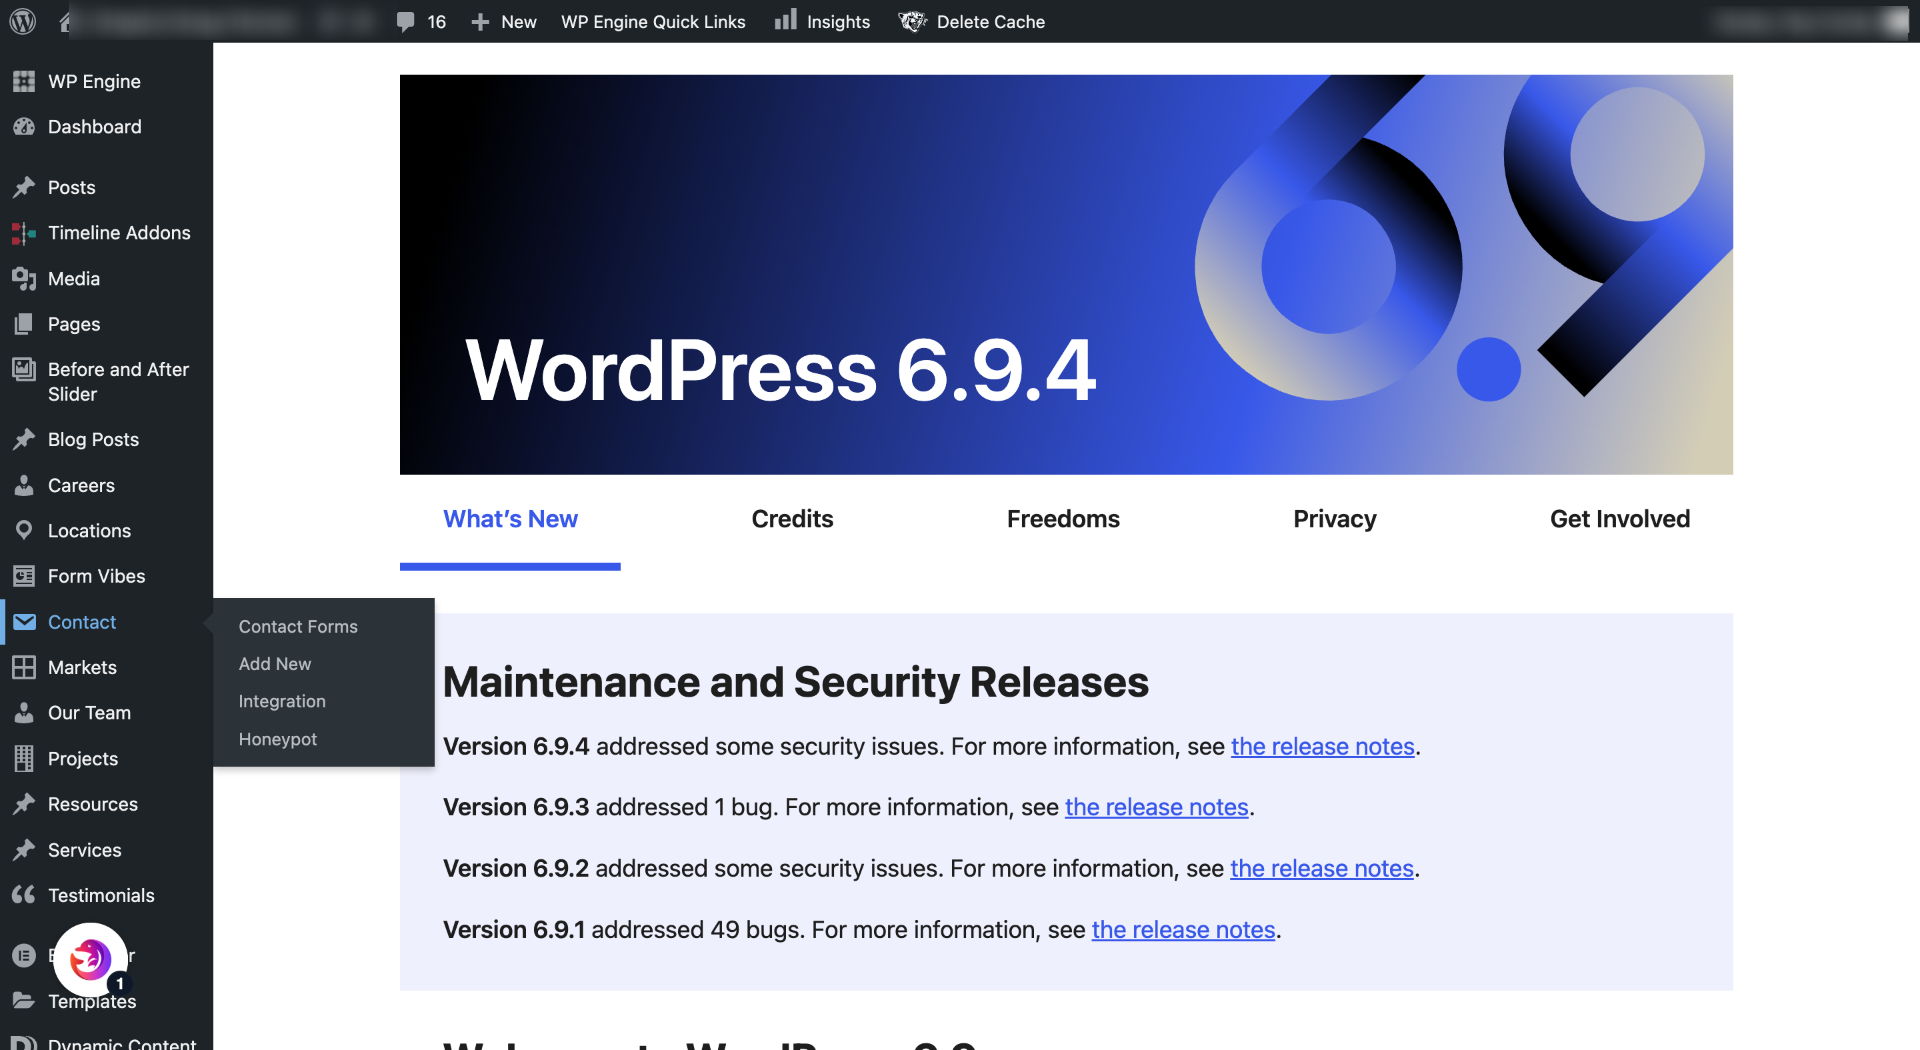The image size is (1920, 1050).
Task: Click the Testimonials quote icon
Action: [24, 895]
